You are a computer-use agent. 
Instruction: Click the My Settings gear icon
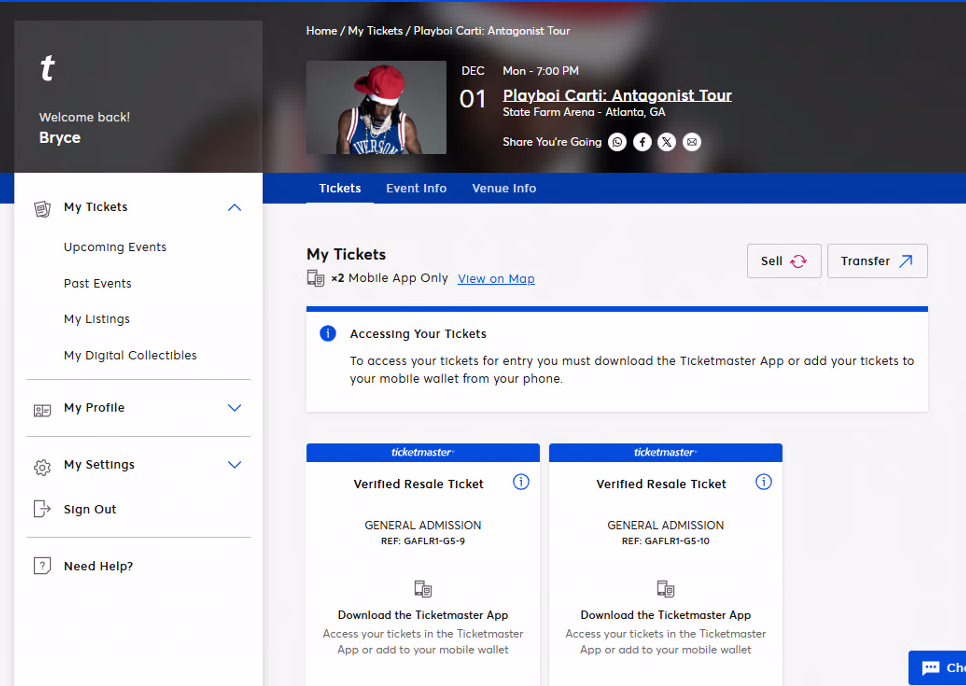click(42, 467)
